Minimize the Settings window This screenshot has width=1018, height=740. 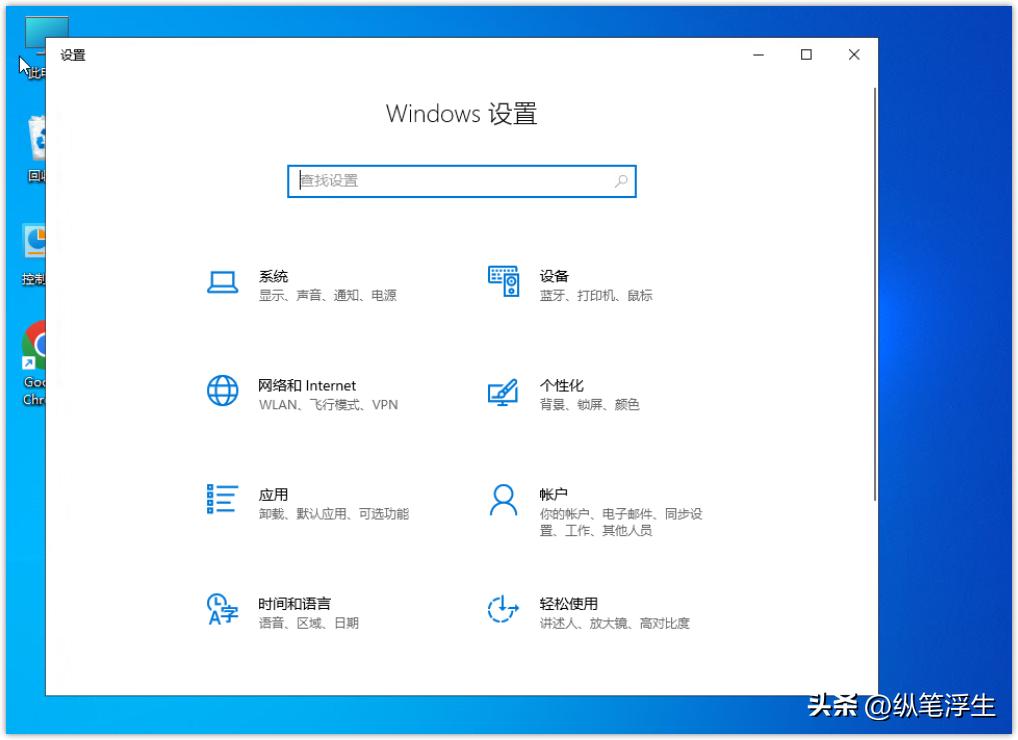(x=758, y=55)
